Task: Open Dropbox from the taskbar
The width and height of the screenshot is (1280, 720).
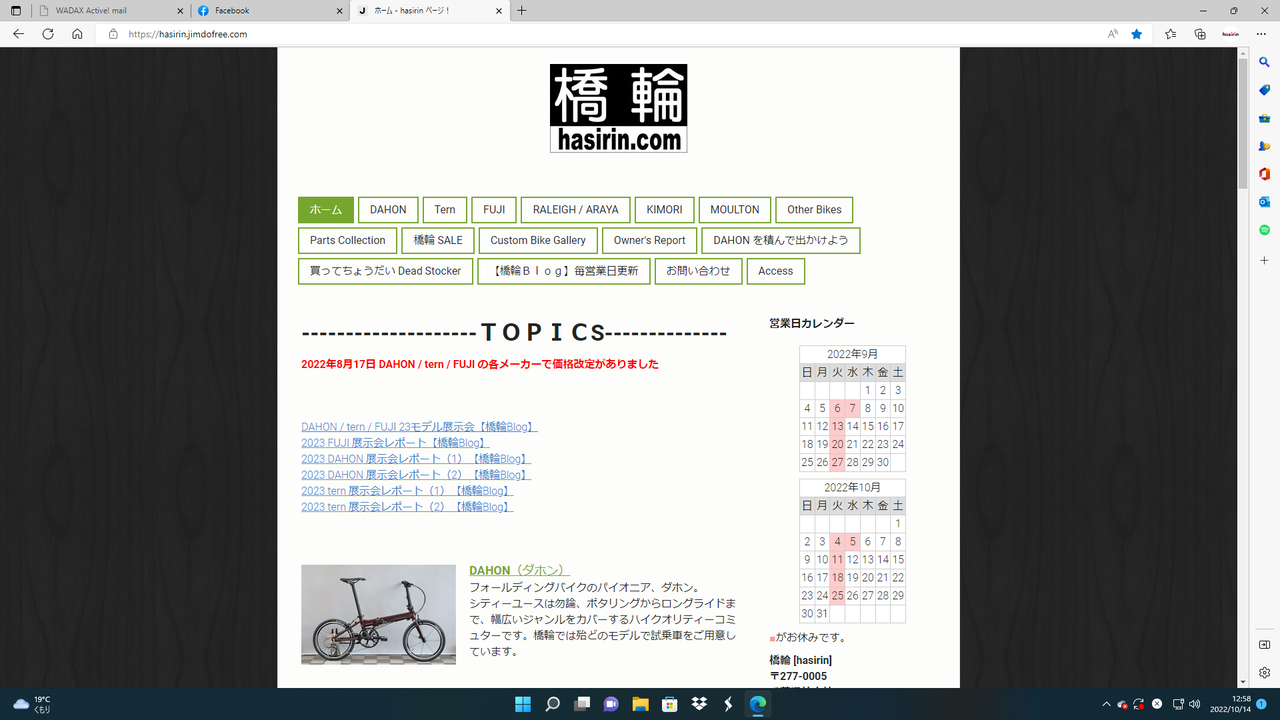Action: pyautogui.click(x=699, y=704)
